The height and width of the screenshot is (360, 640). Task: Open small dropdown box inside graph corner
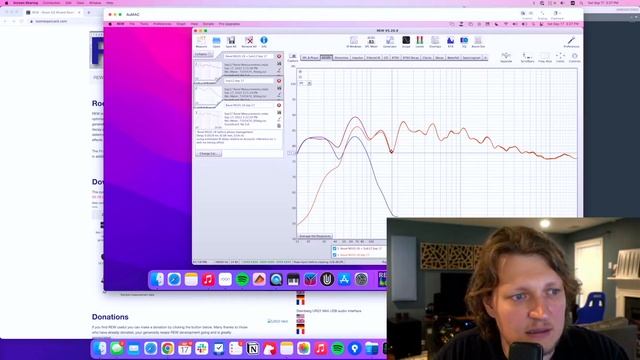pyautogui.click(x=302, y=83)
